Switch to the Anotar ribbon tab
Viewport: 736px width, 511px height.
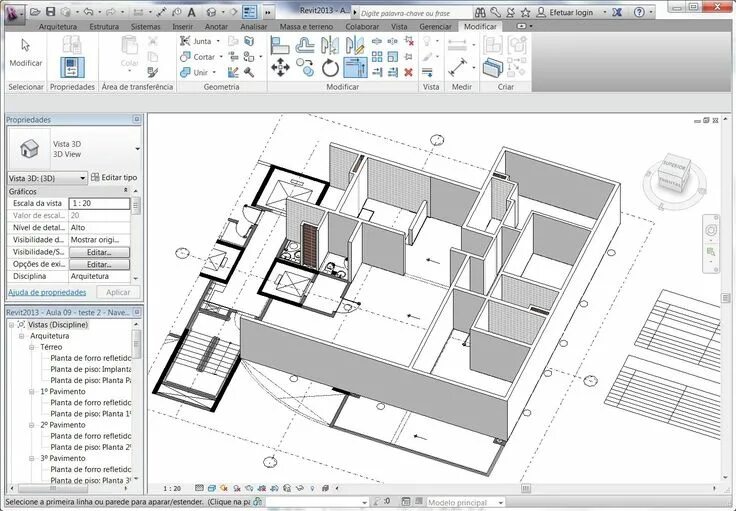pyautogui.click(x=216, y=27)
